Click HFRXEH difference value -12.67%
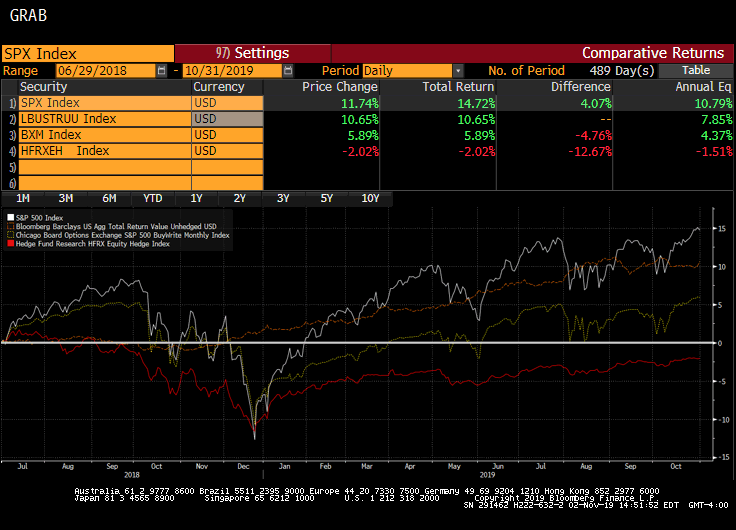Viewport: 736px width, 530px height. [x=590, y=152]
